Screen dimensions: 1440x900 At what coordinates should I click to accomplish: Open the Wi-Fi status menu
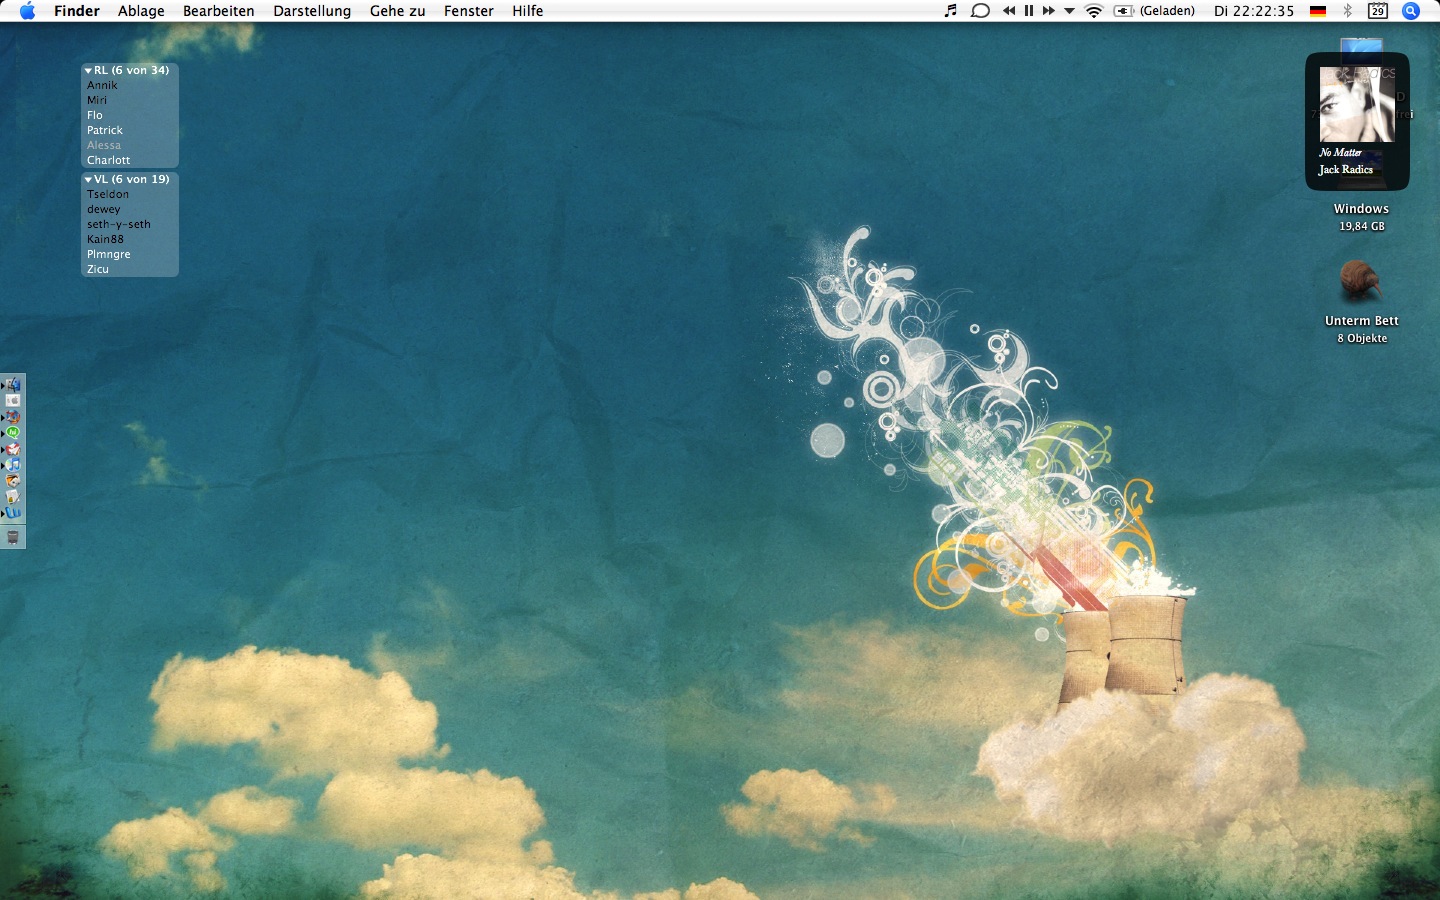pos(1094,11)
